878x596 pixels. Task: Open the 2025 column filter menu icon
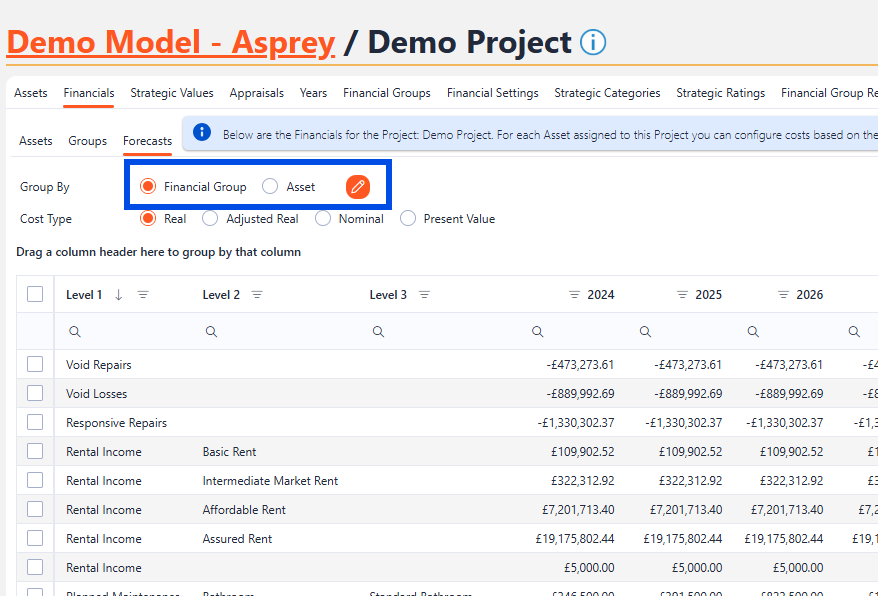(x=682, y=295)
